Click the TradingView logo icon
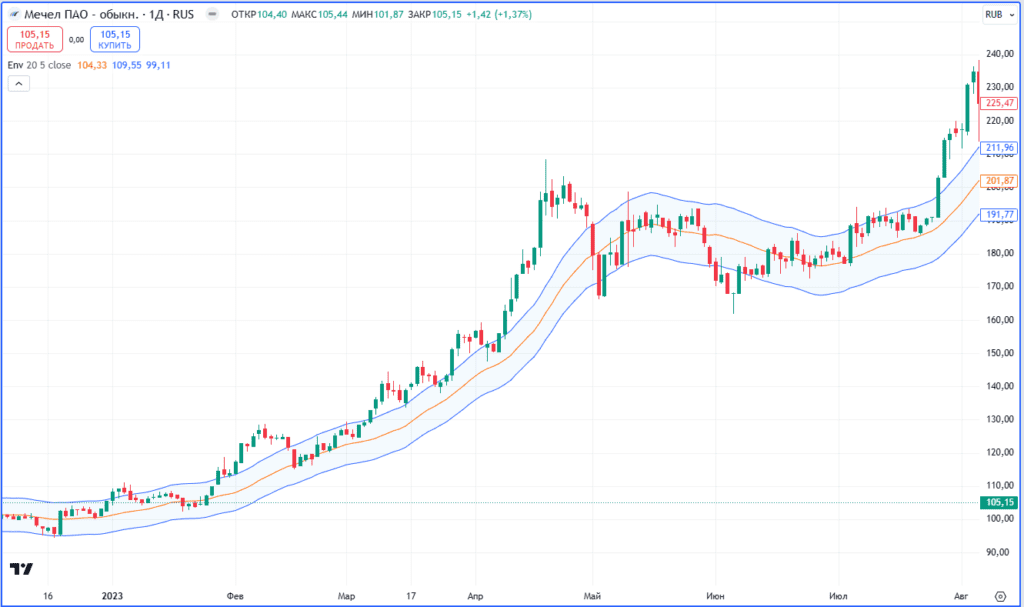Screen dimensions: 1024x607 21,568
